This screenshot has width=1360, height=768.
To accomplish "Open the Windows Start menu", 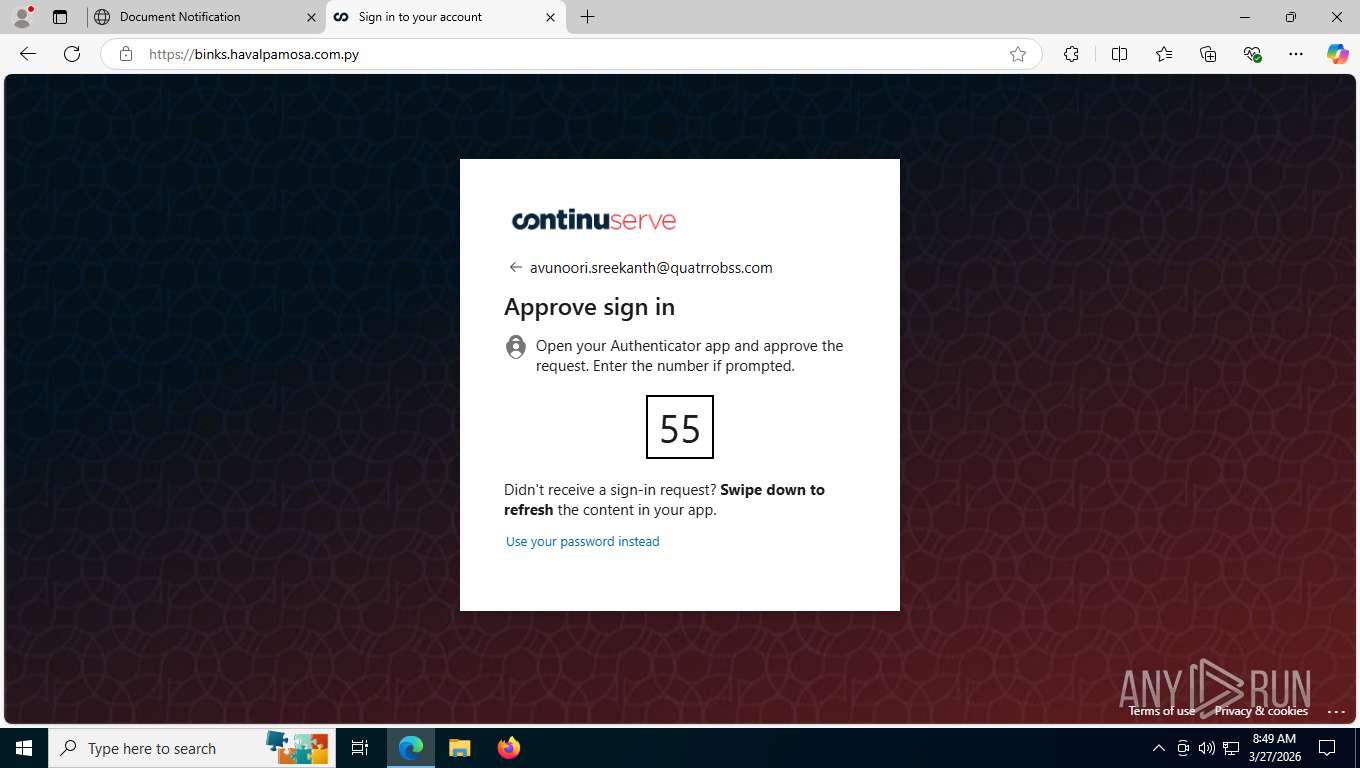I will point(24,748).
